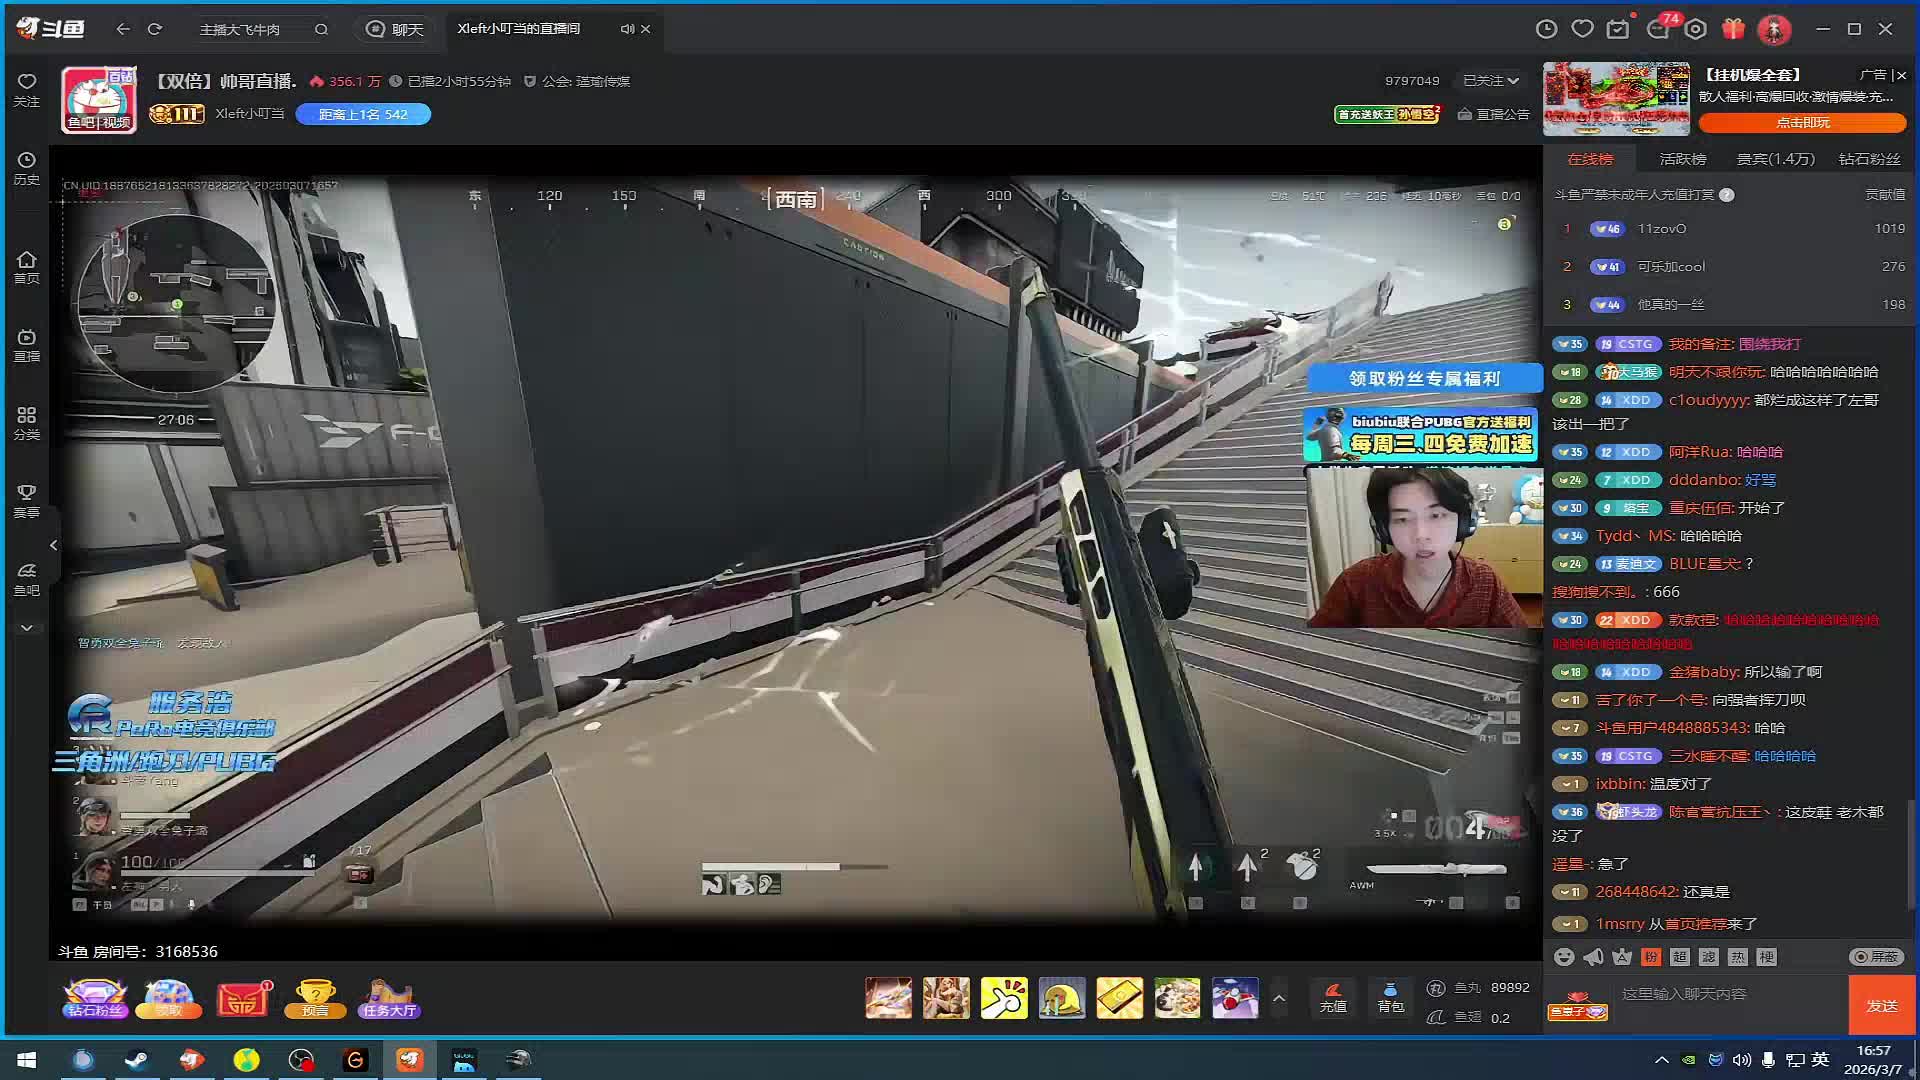Expand the gift bar upward arrow
The image size is (1920, 1080).
click(1278, 998)
